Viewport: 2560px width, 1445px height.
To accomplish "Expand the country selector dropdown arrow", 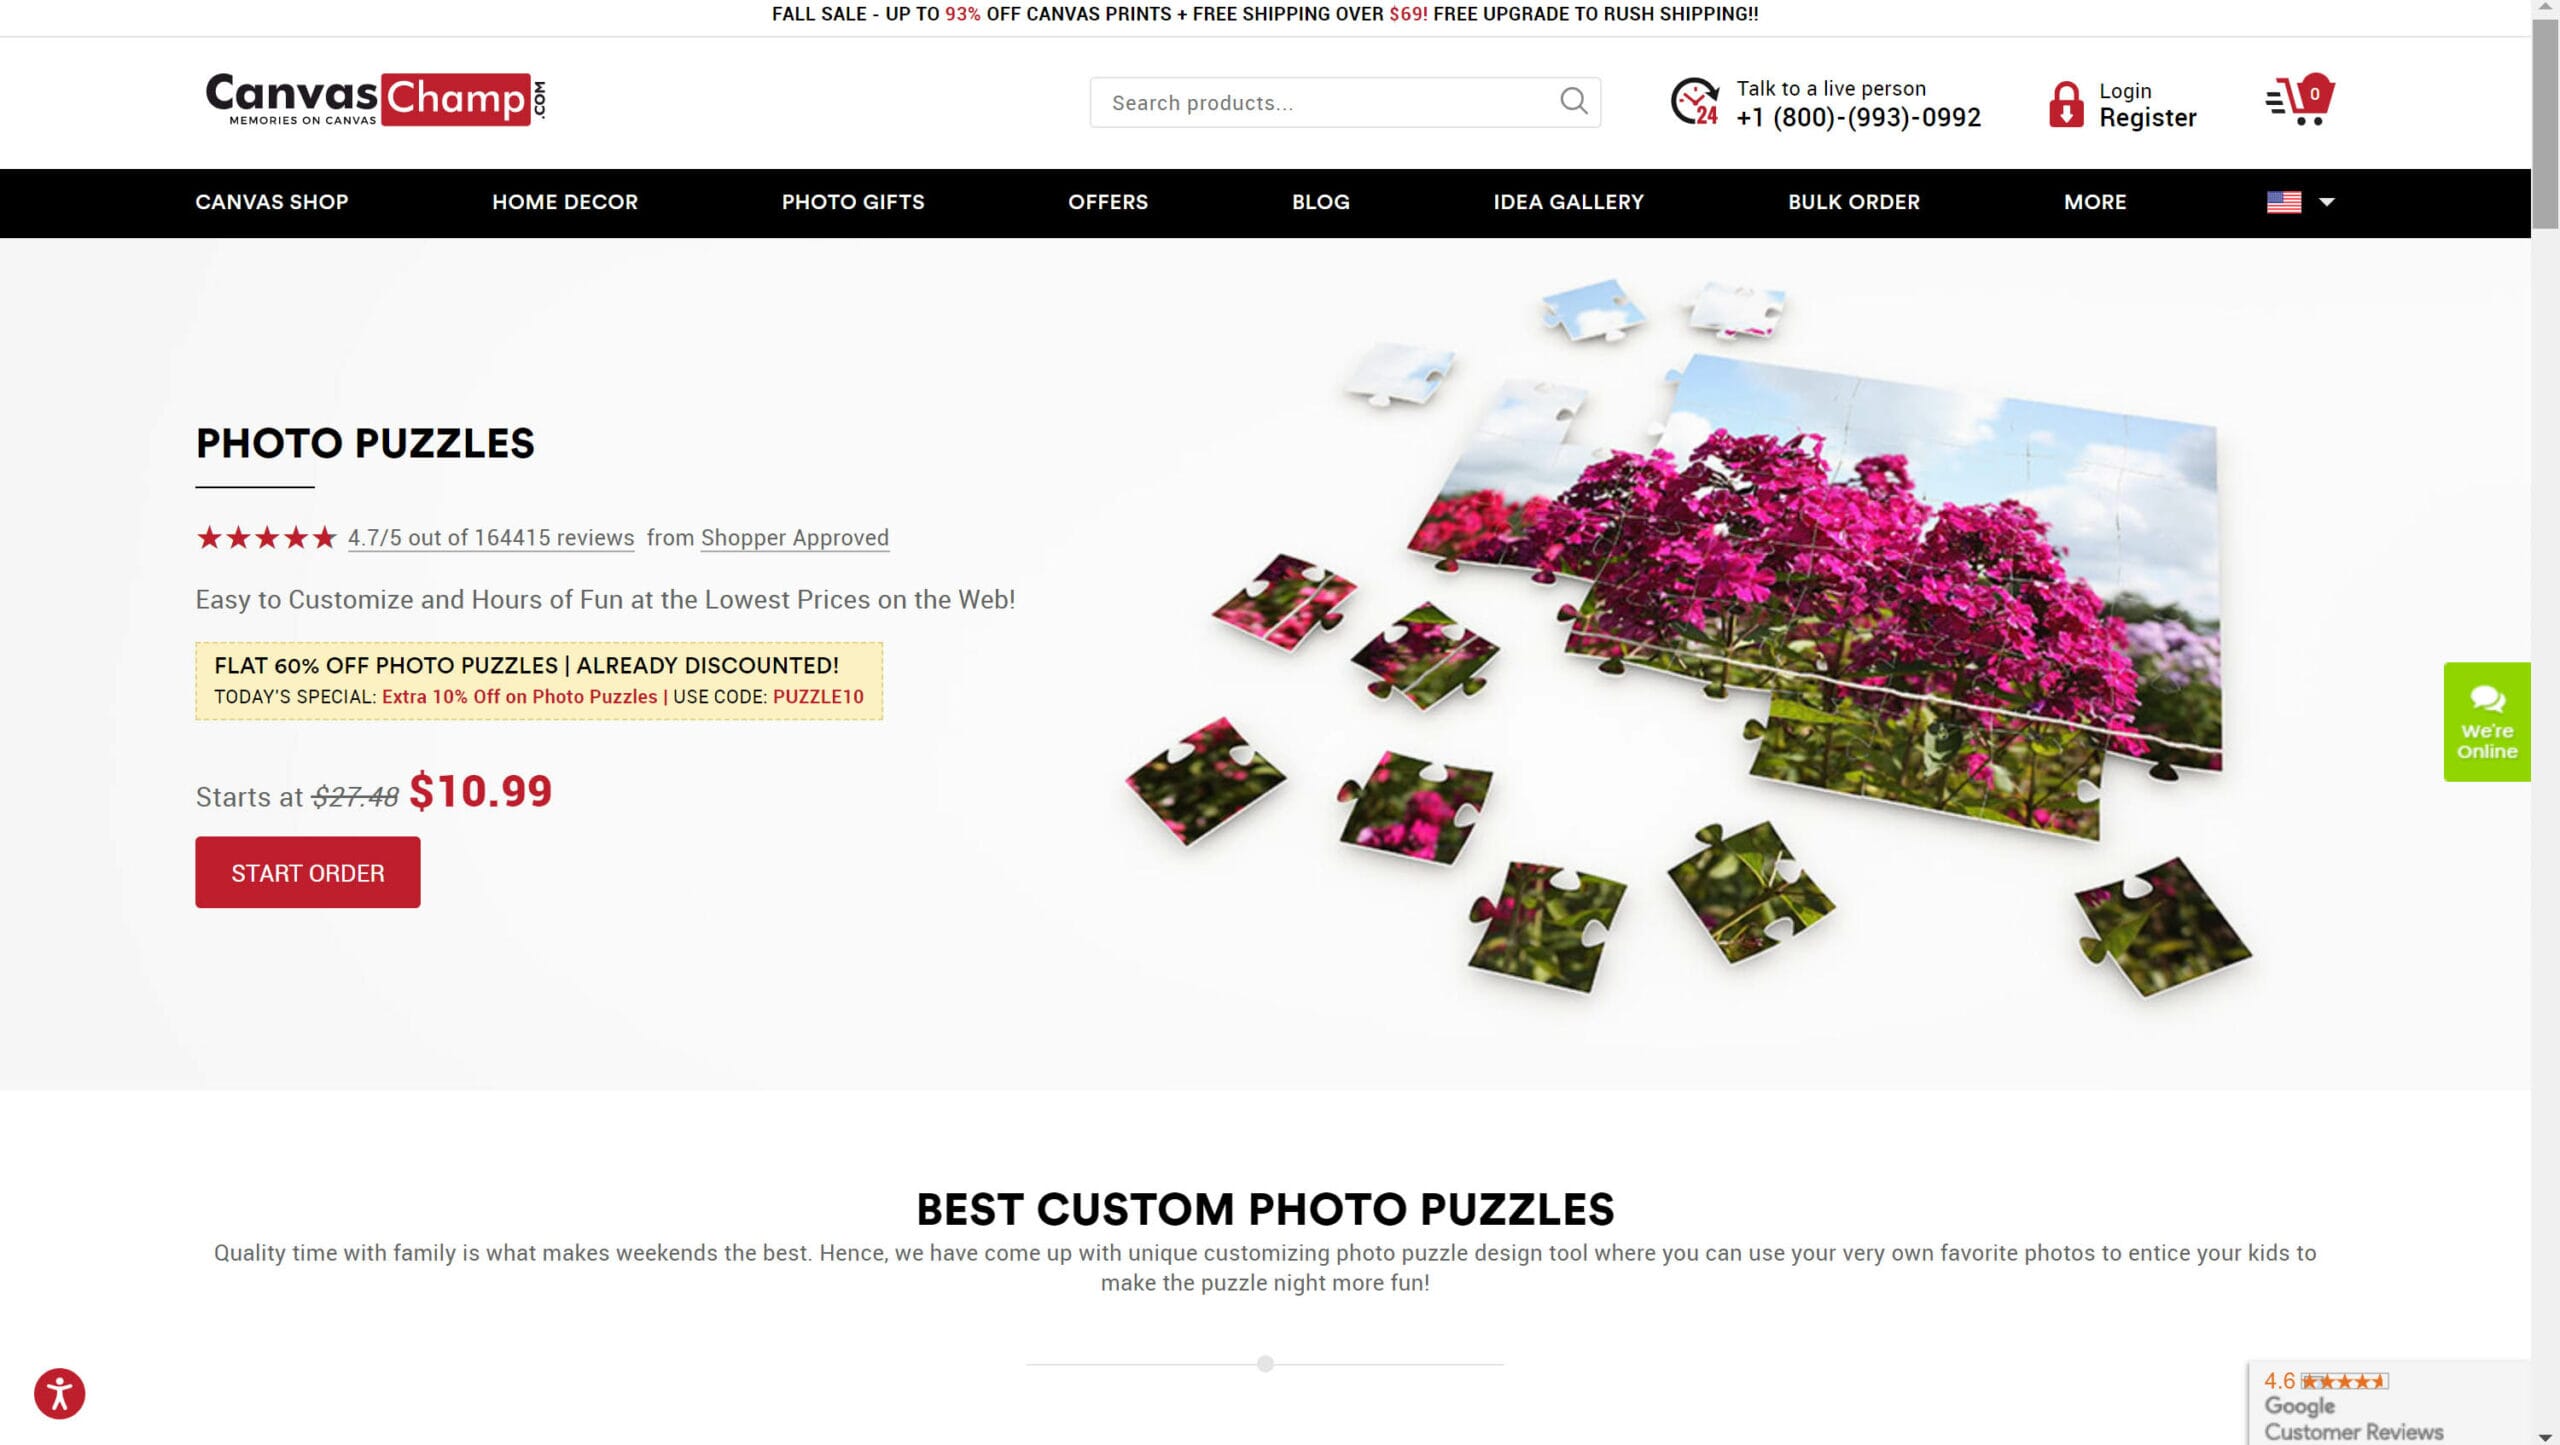I will click(x=2326, y=202).
